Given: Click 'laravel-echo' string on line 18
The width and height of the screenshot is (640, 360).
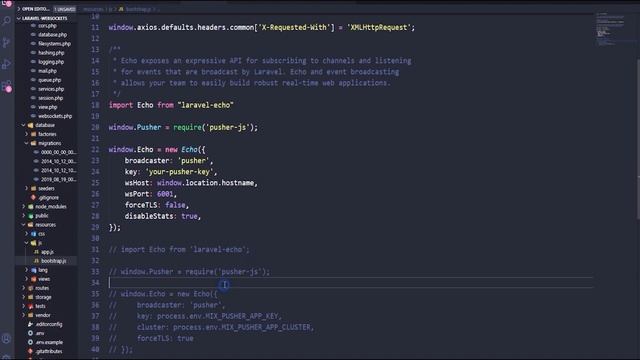Looking at the screenshot, I should [x=206, y=105].
